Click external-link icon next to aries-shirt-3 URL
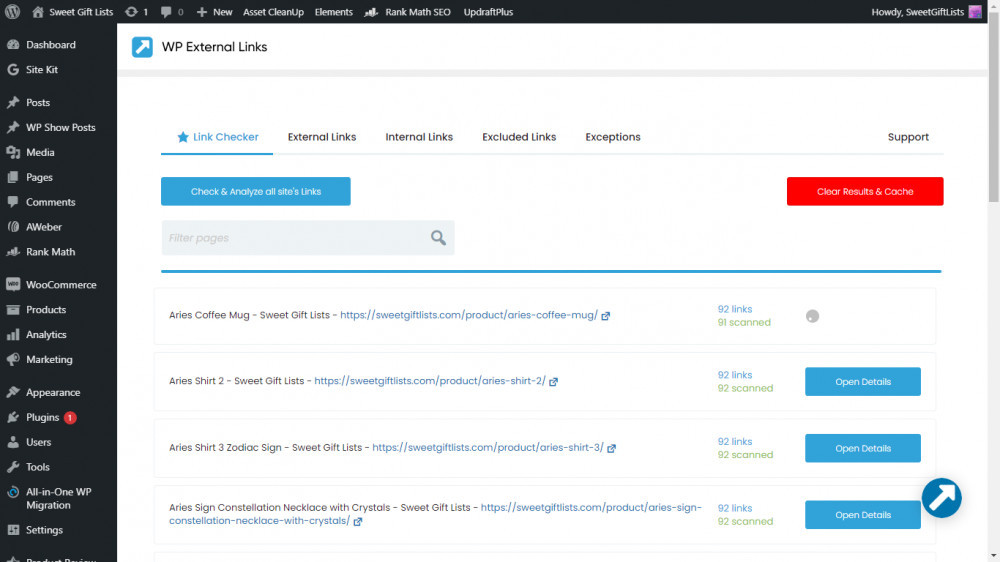Viewport: 1000px width, 562px height. 611,448
